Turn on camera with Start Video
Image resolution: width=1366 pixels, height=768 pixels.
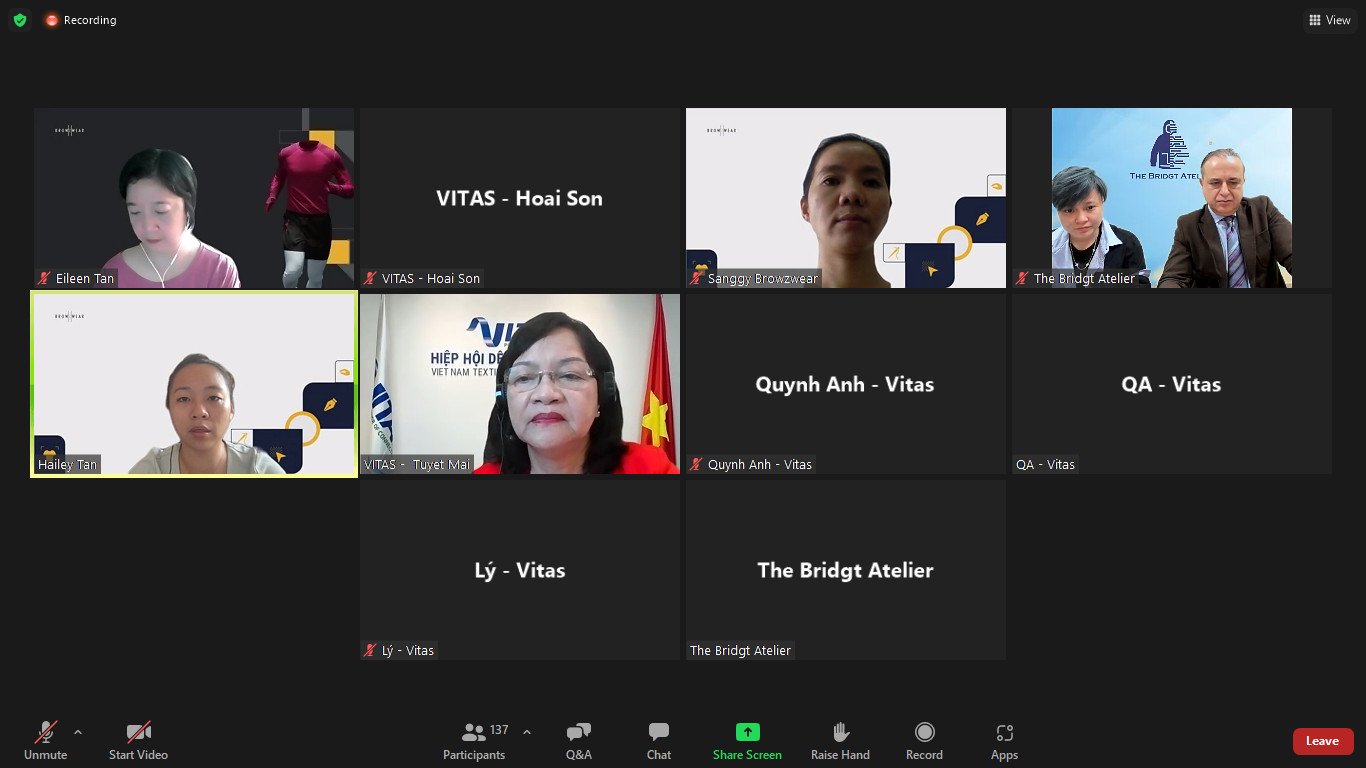coord(138,741)
